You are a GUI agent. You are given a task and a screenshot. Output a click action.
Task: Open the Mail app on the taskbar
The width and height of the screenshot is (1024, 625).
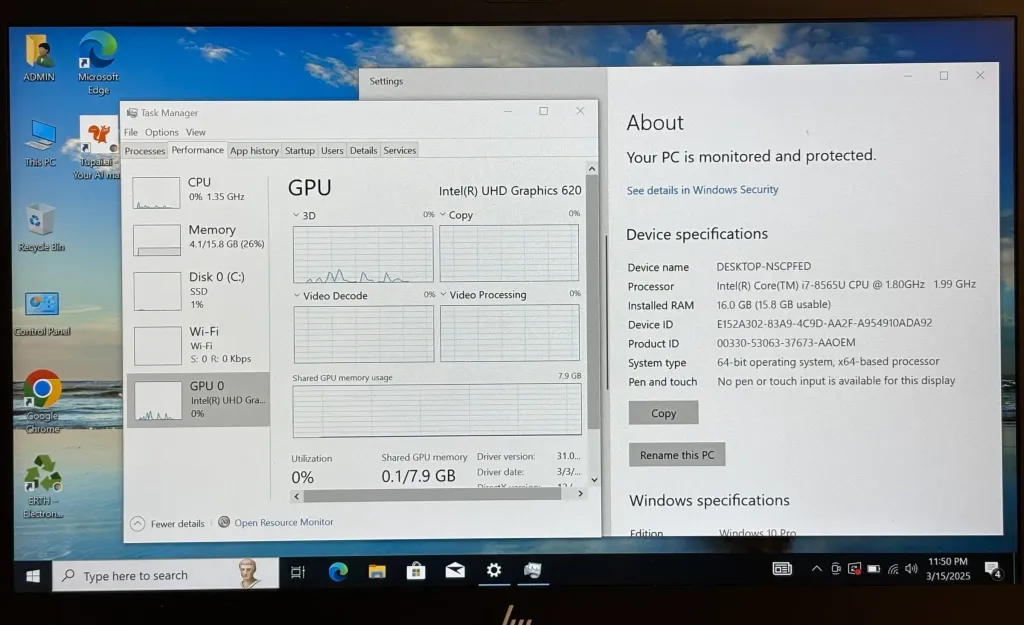click(455, 571)
